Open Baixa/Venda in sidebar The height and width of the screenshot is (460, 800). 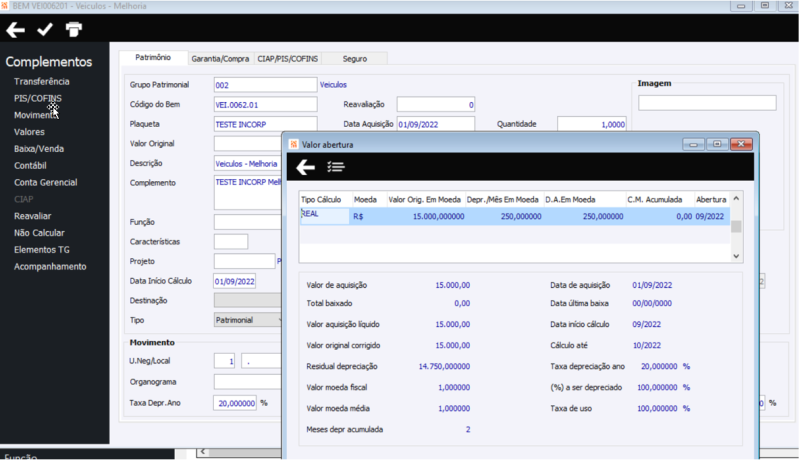(39, 149)
